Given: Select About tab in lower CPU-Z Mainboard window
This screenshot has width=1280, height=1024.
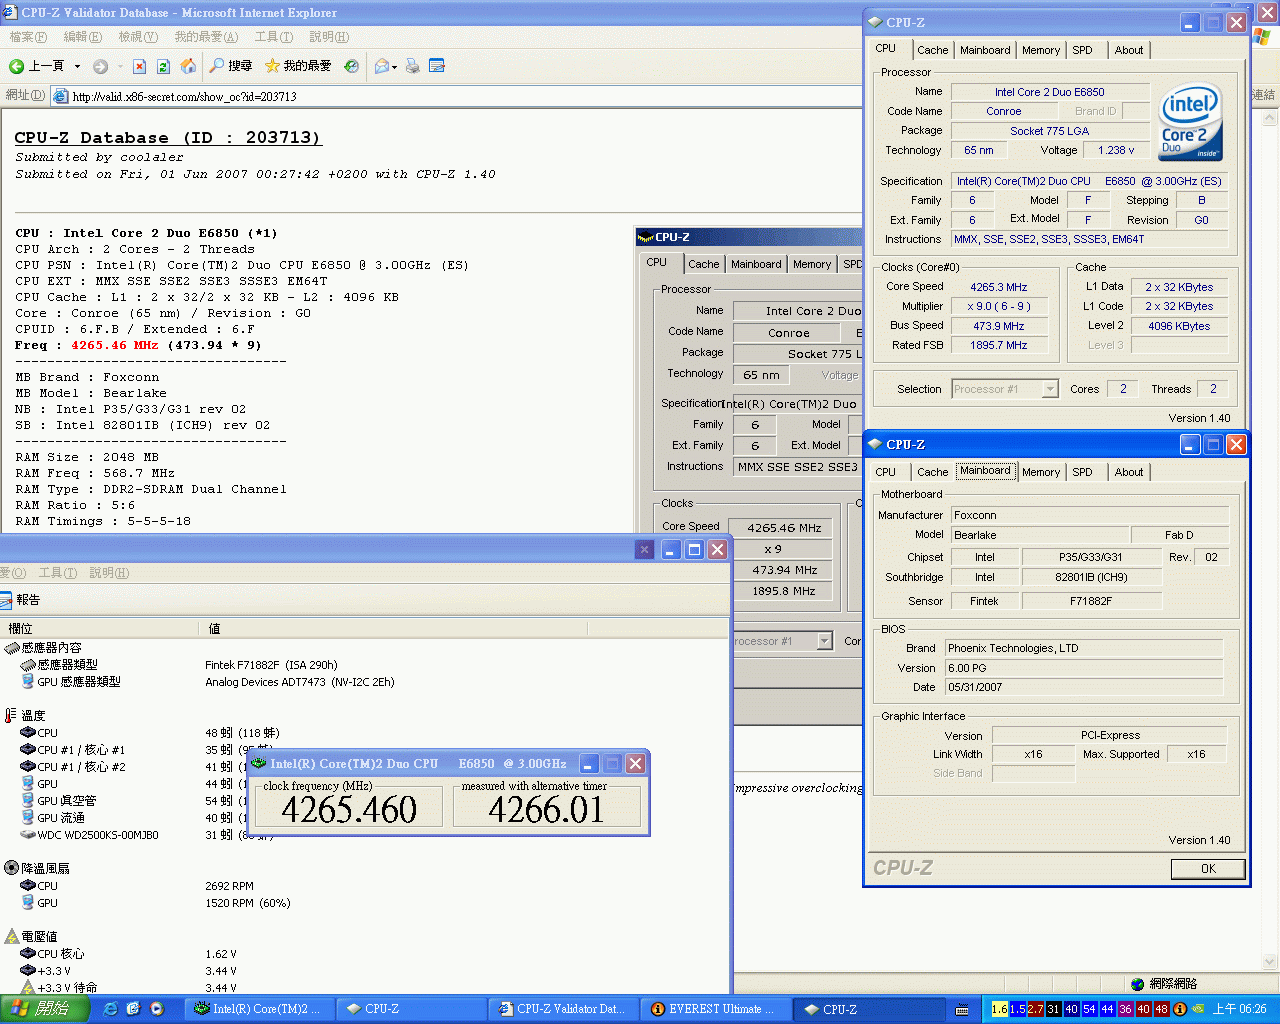Looking at the screenshot, I should tap(1129, 472).
